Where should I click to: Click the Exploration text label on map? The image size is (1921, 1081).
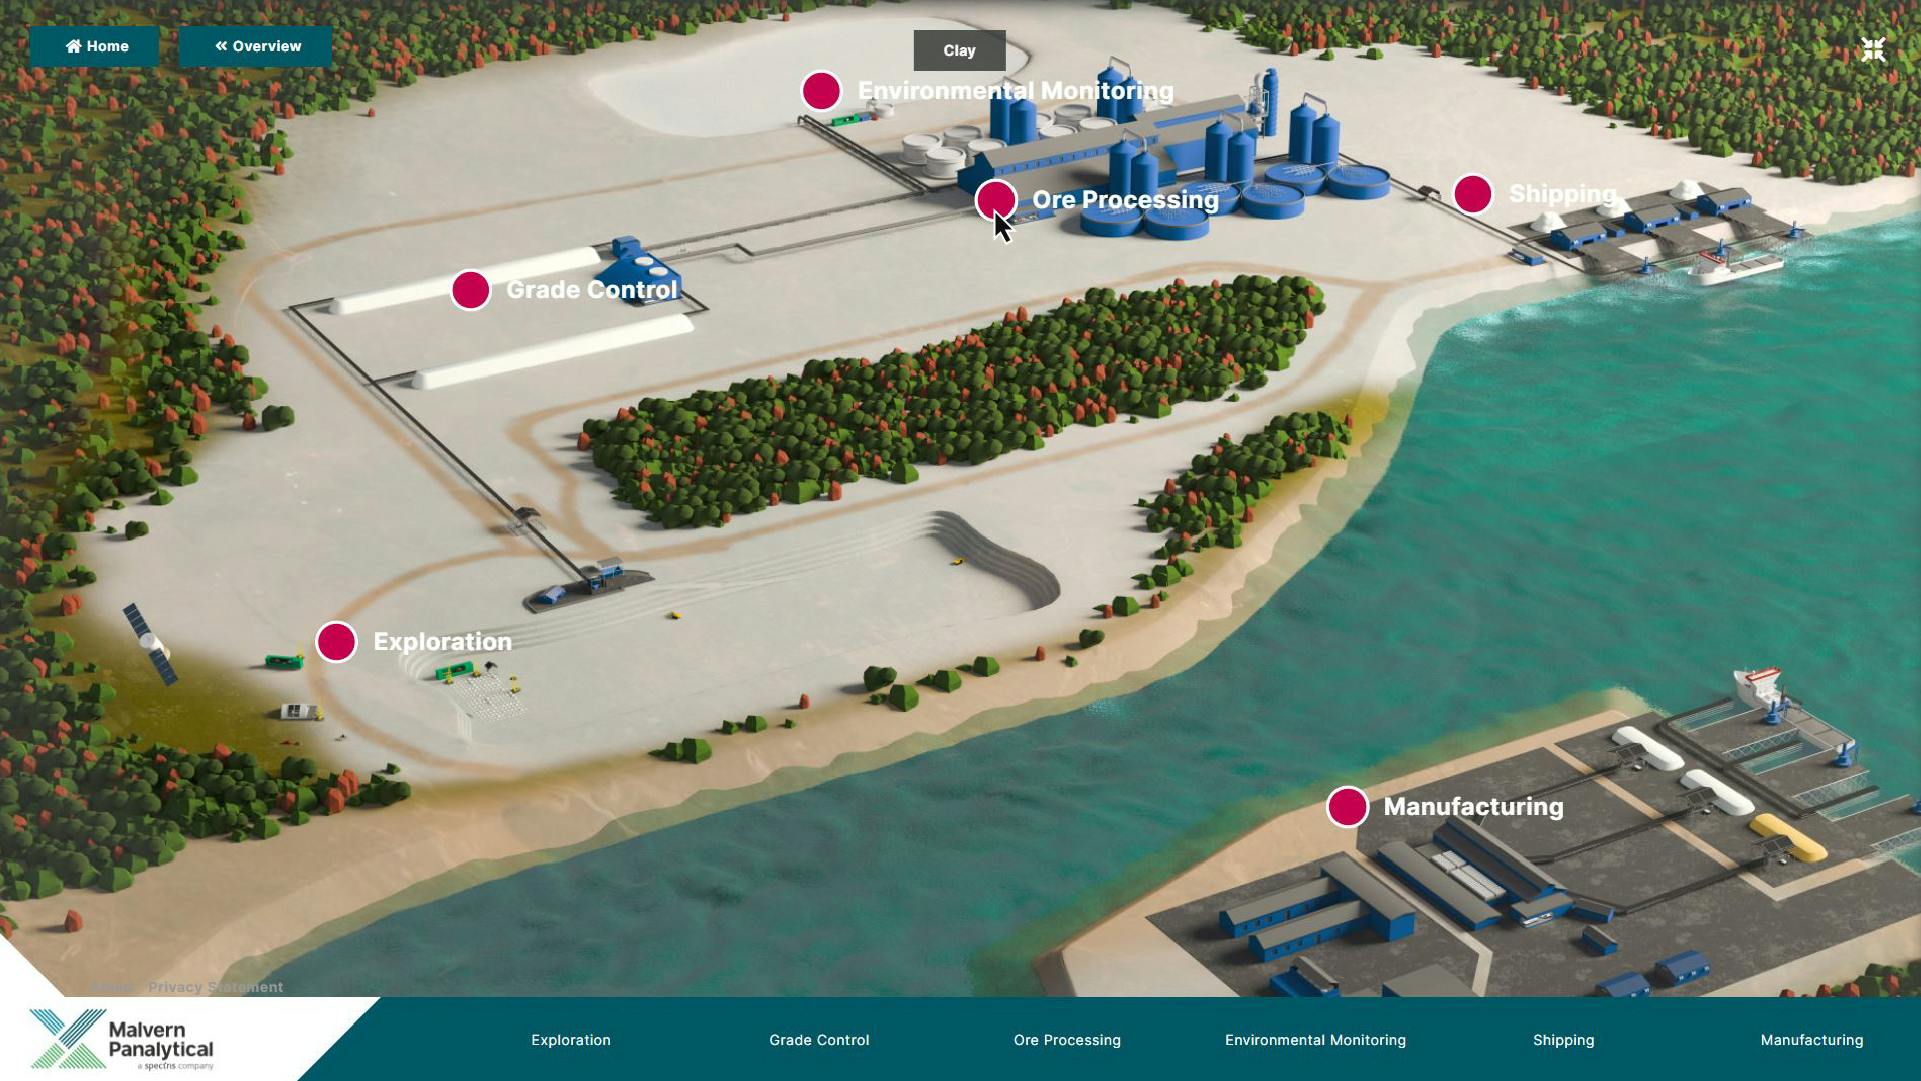pyautogui.click(x=442, y=642)
